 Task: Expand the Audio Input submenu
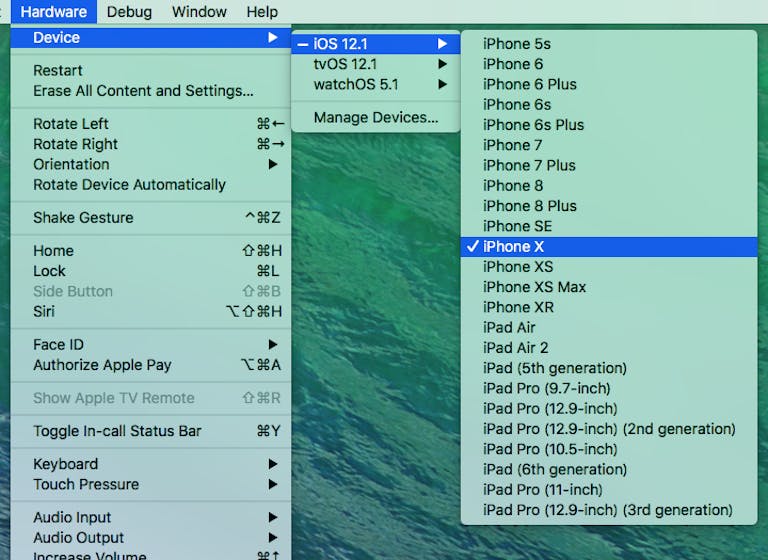pos(151,517)
